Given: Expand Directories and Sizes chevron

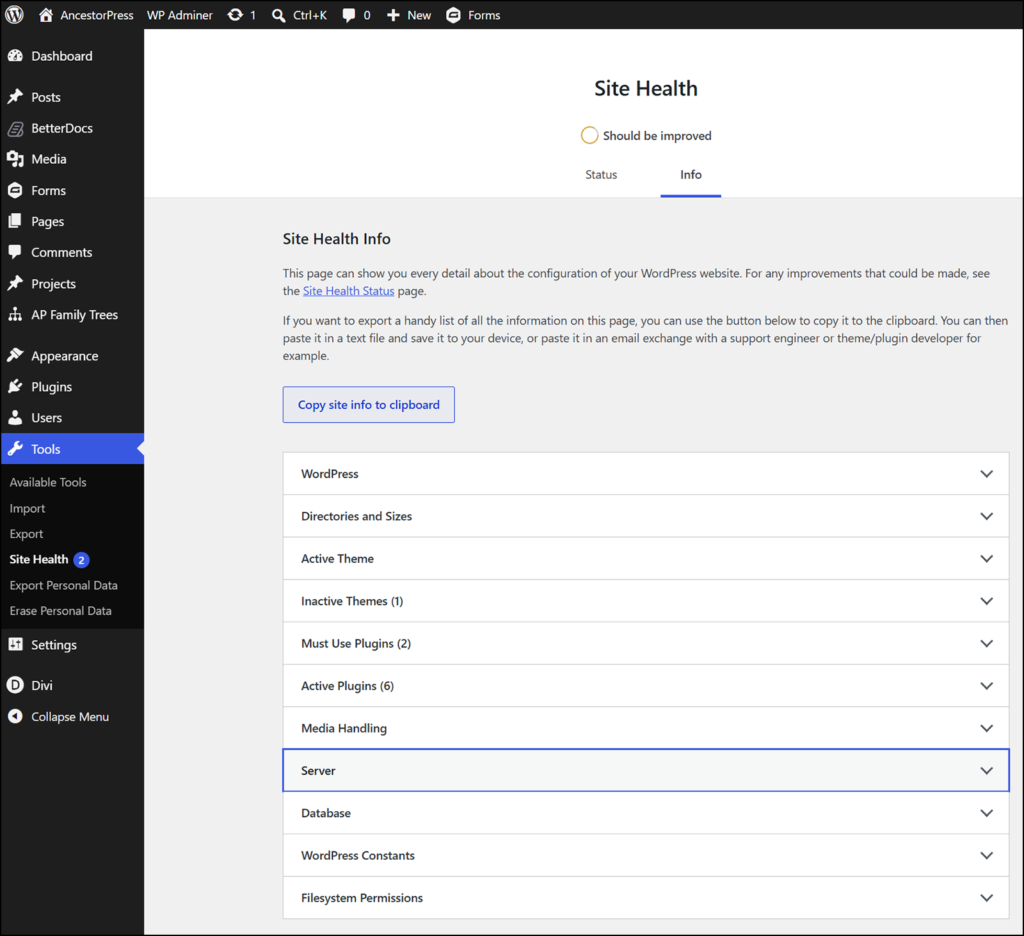Looking at the screenshot, I should 986,516.
